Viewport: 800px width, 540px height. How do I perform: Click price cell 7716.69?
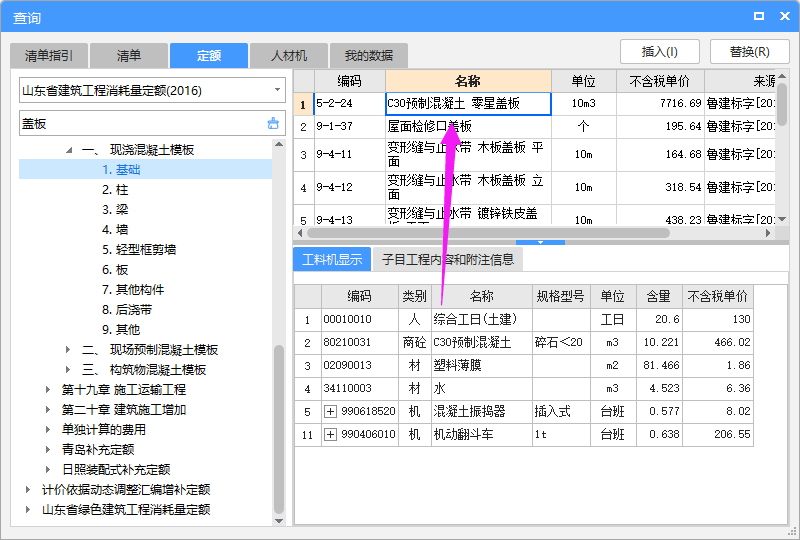660,104
